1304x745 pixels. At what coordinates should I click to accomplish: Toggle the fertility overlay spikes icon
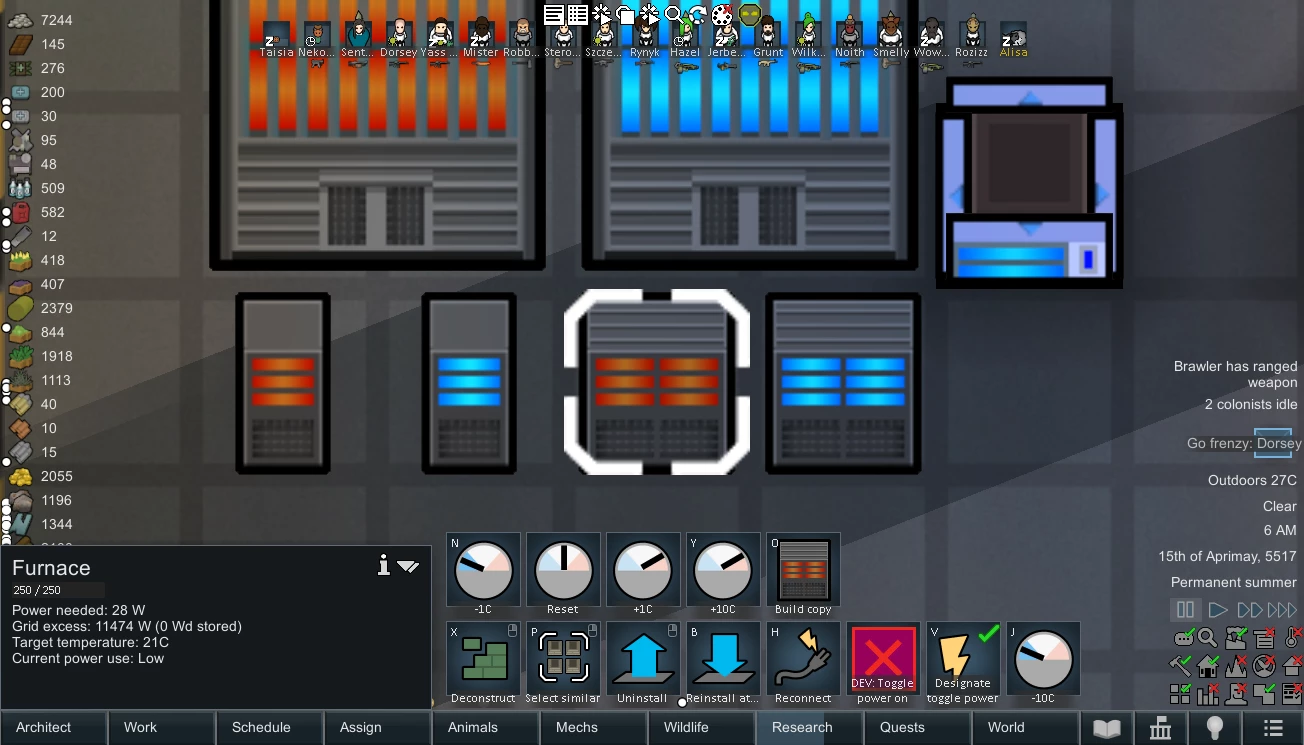tap(1237, 664)
